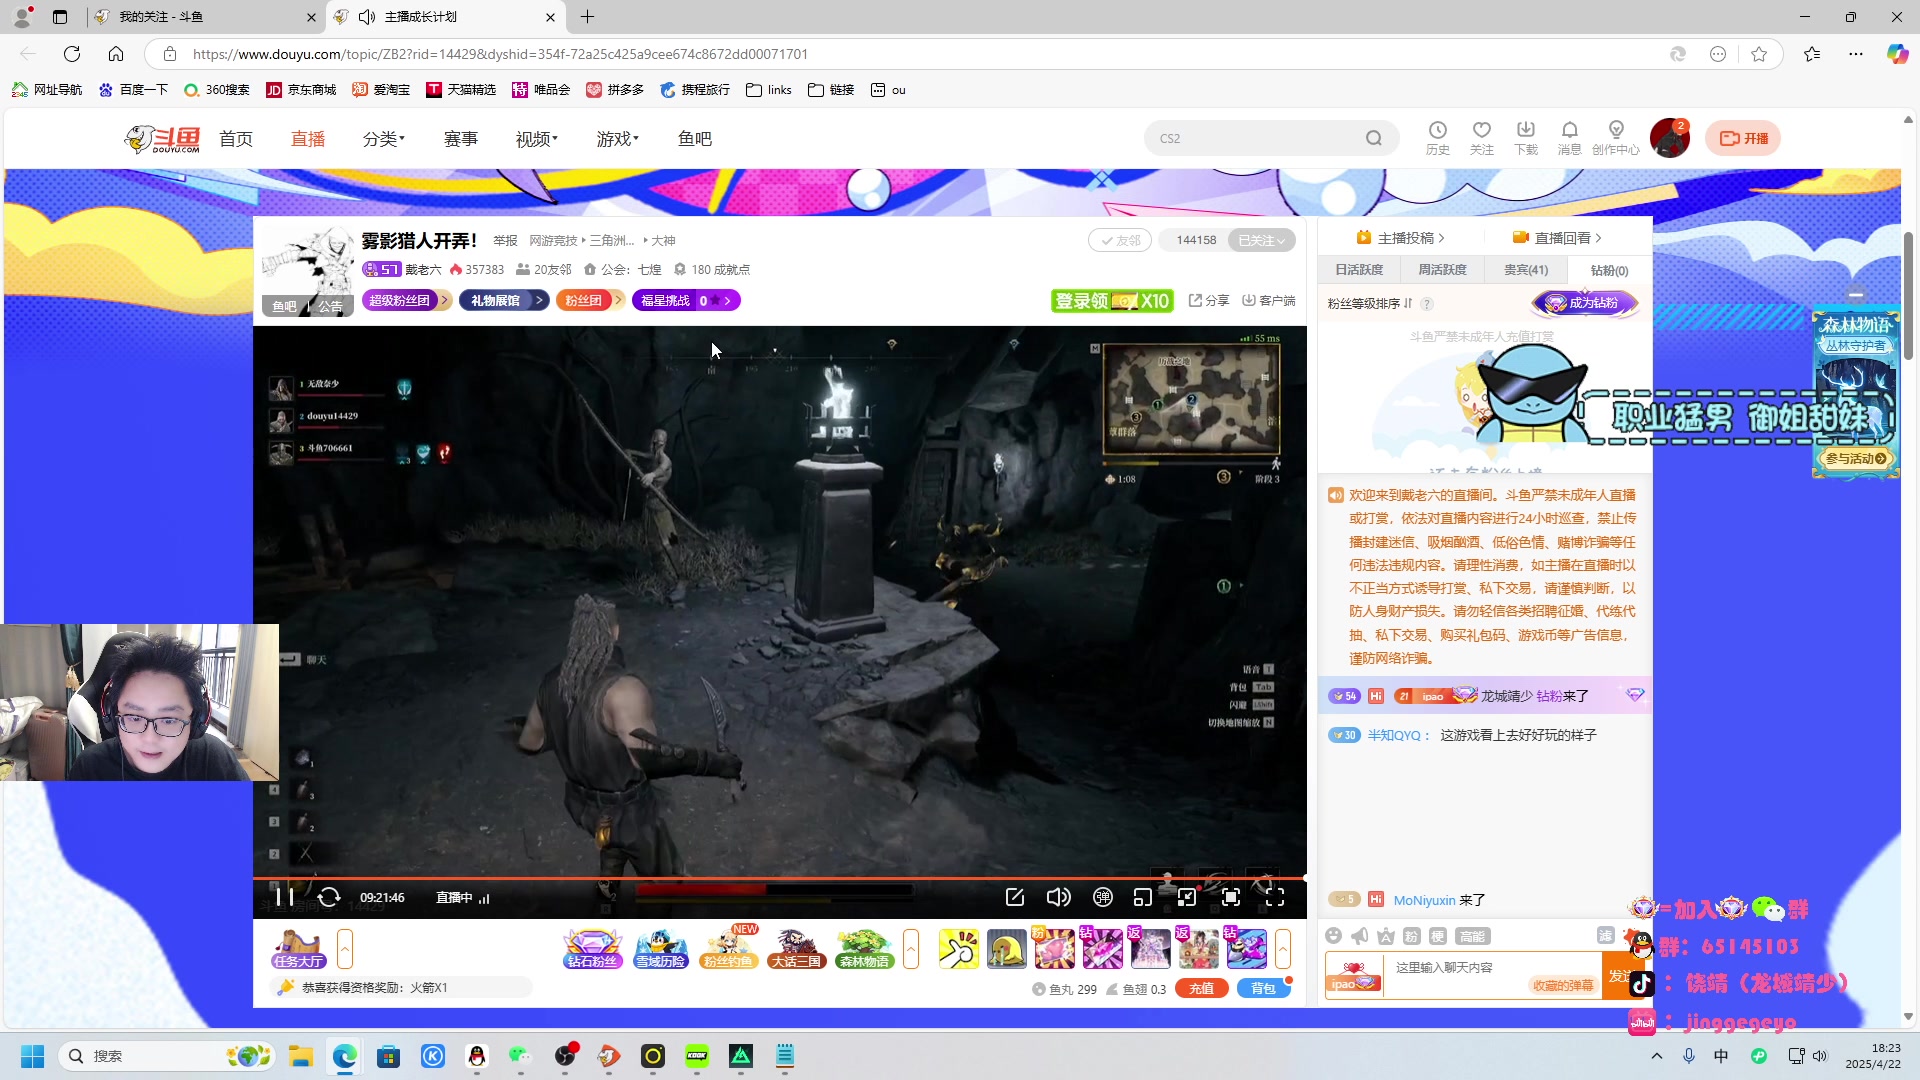Open the 已关注 follow dropdown
This screenshot has height=1080, width=1920.
click(1261, 240)
